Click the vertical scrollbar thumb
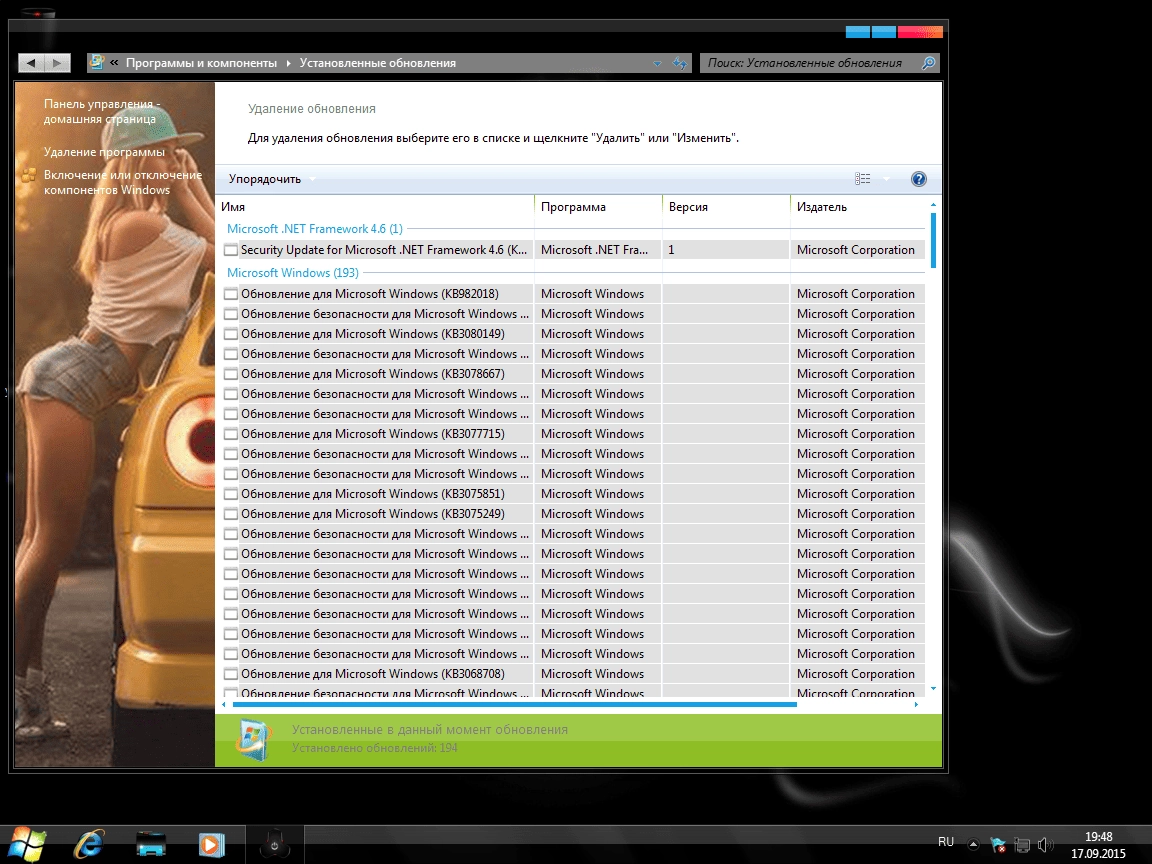 click(934, 240)
